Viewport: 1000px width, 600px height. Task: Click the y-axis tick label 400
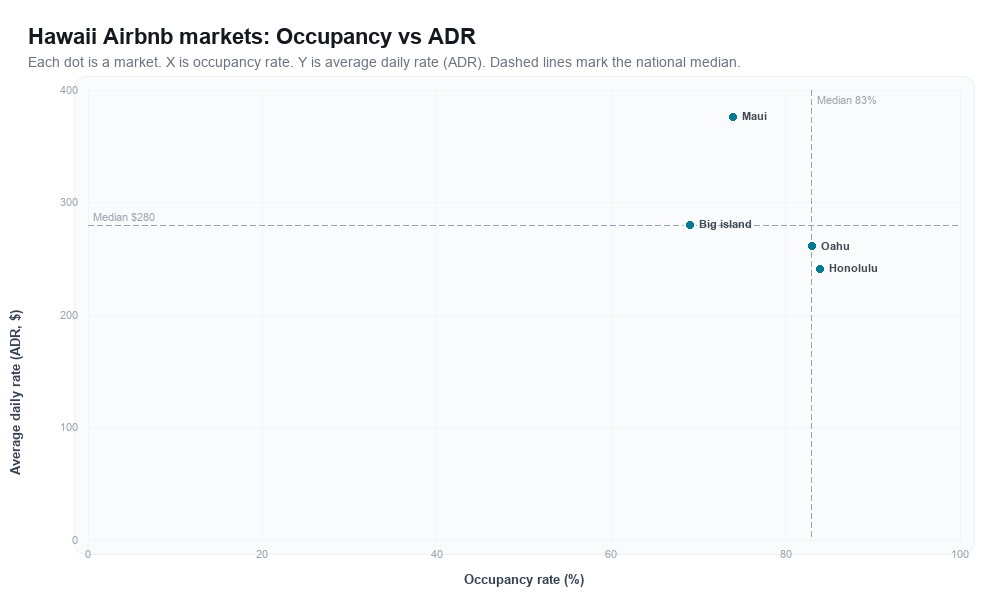point(69,91)
